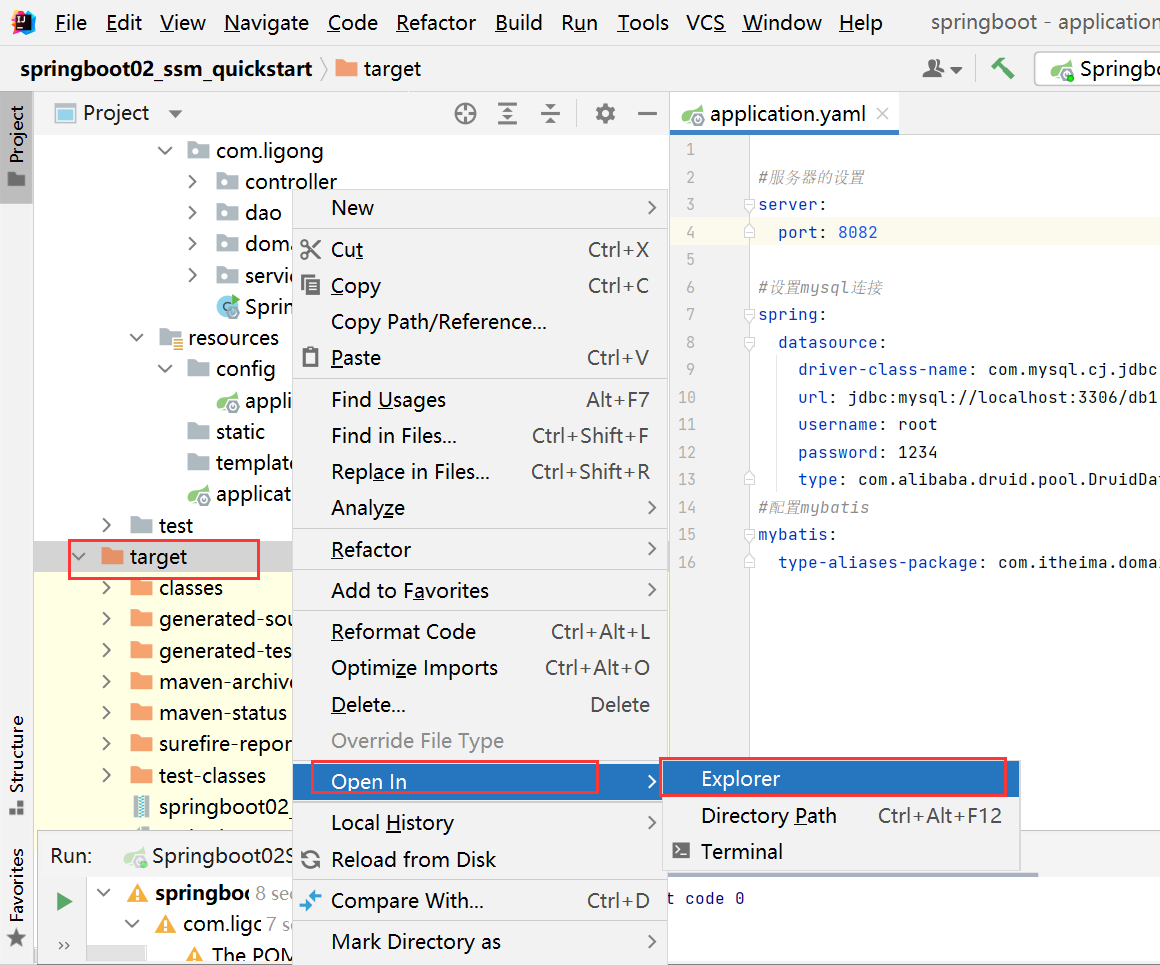Open the user account icon dropdown
The height and width of the screenshot is (965, 1160).
tap(942, 69)
